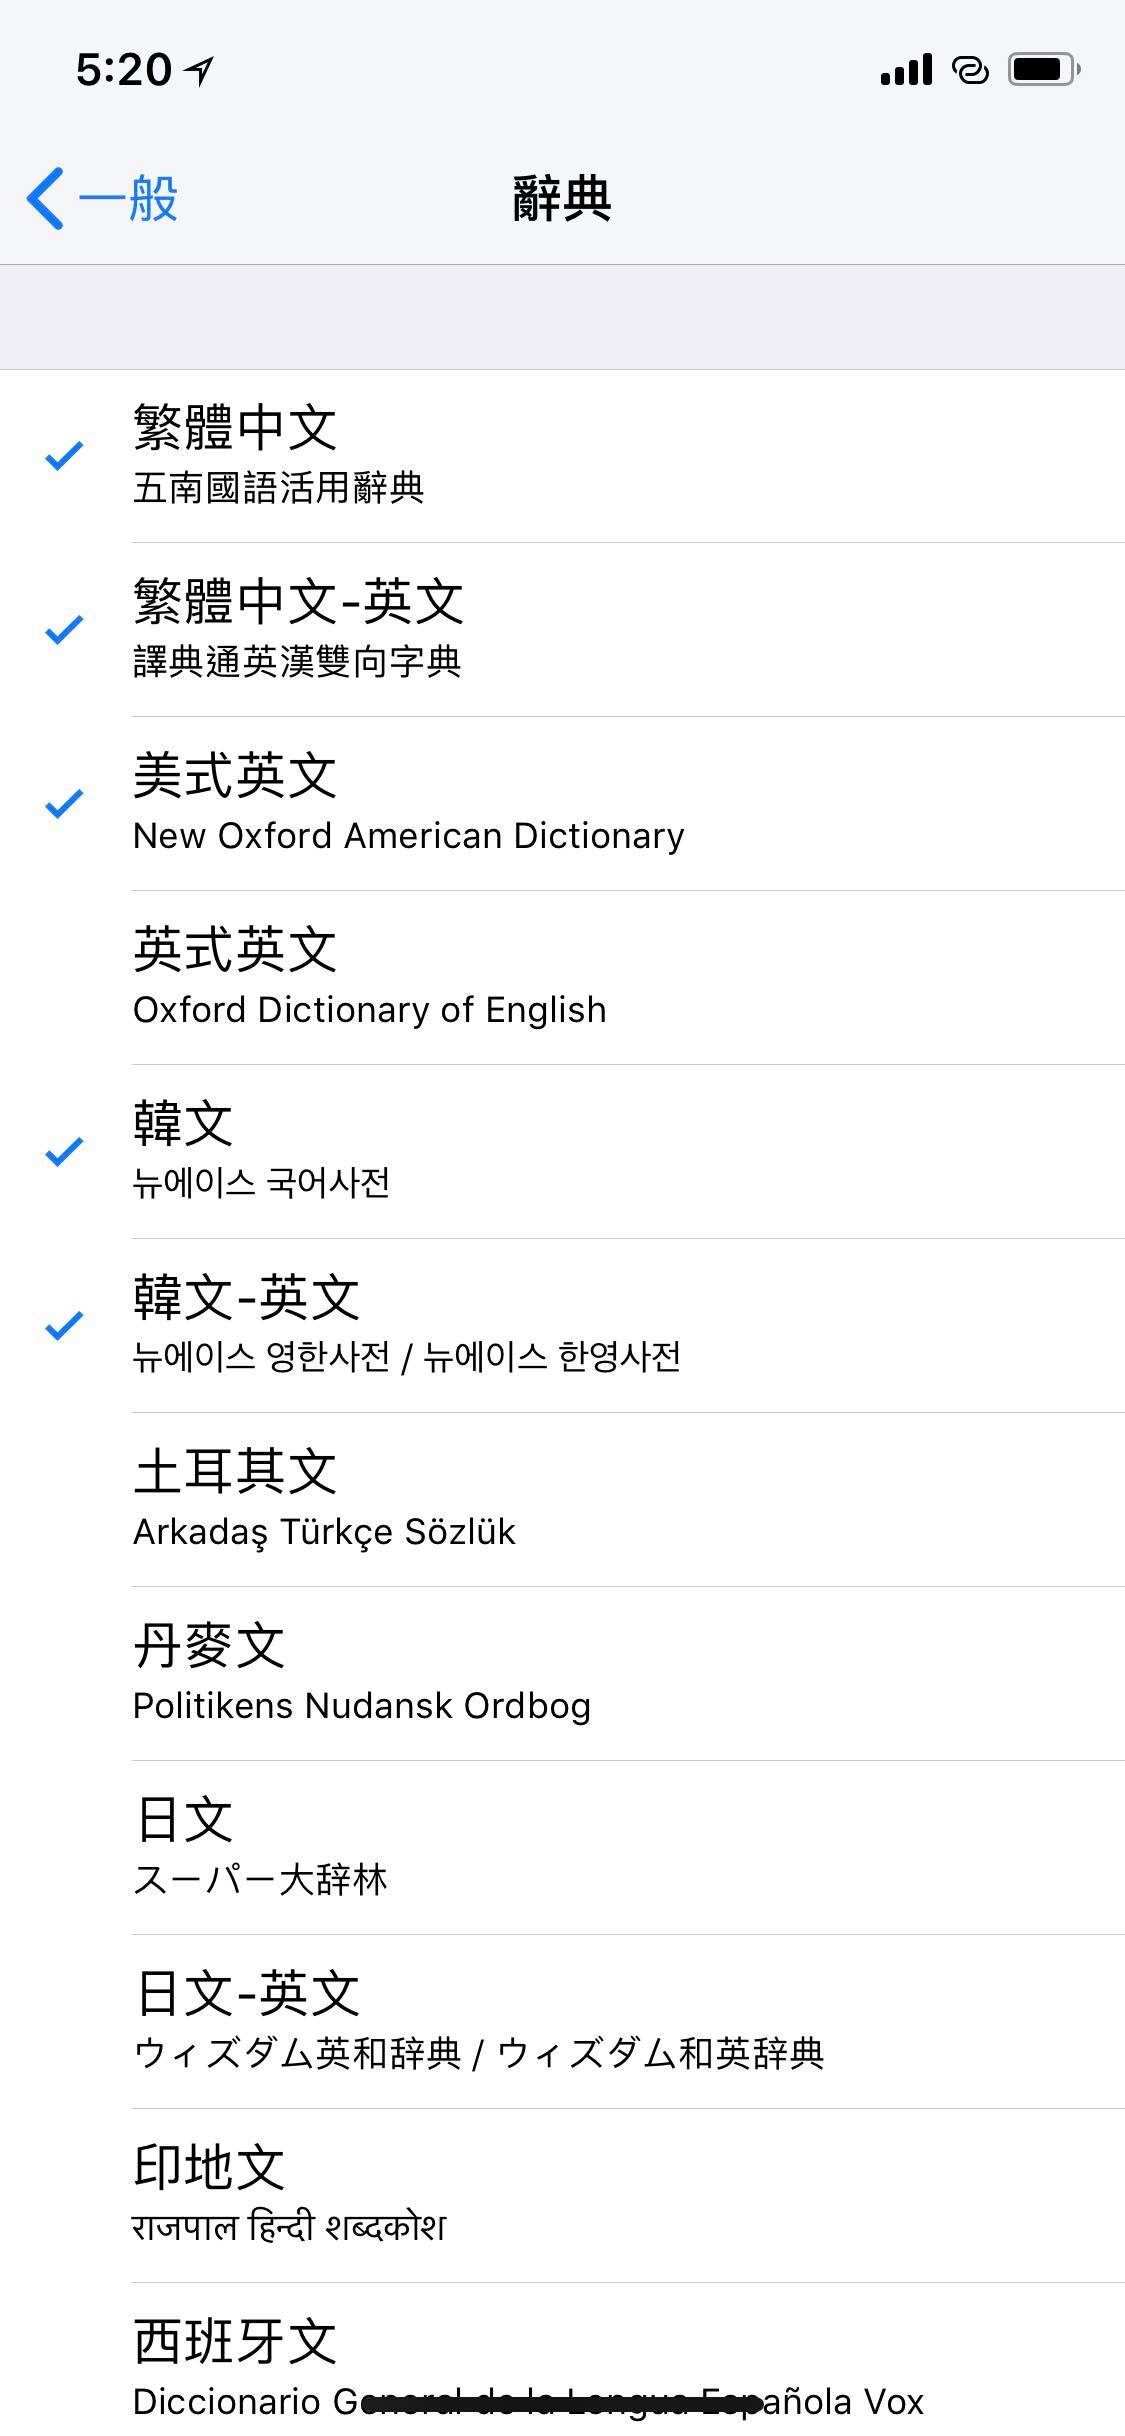Select the 印地文 Hindi dictionary
The height and width of the screenshot is (2436, 1125).
[x=562, y=2196]
